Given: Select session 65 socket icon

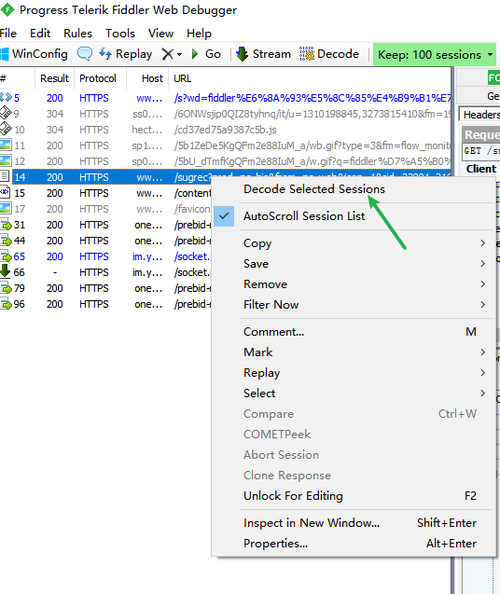Looking at the screenshot, I should point(6,256).
